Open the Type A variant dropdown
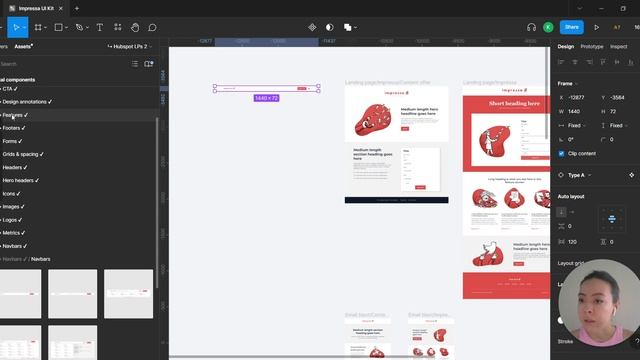 [x=580, y=175]
